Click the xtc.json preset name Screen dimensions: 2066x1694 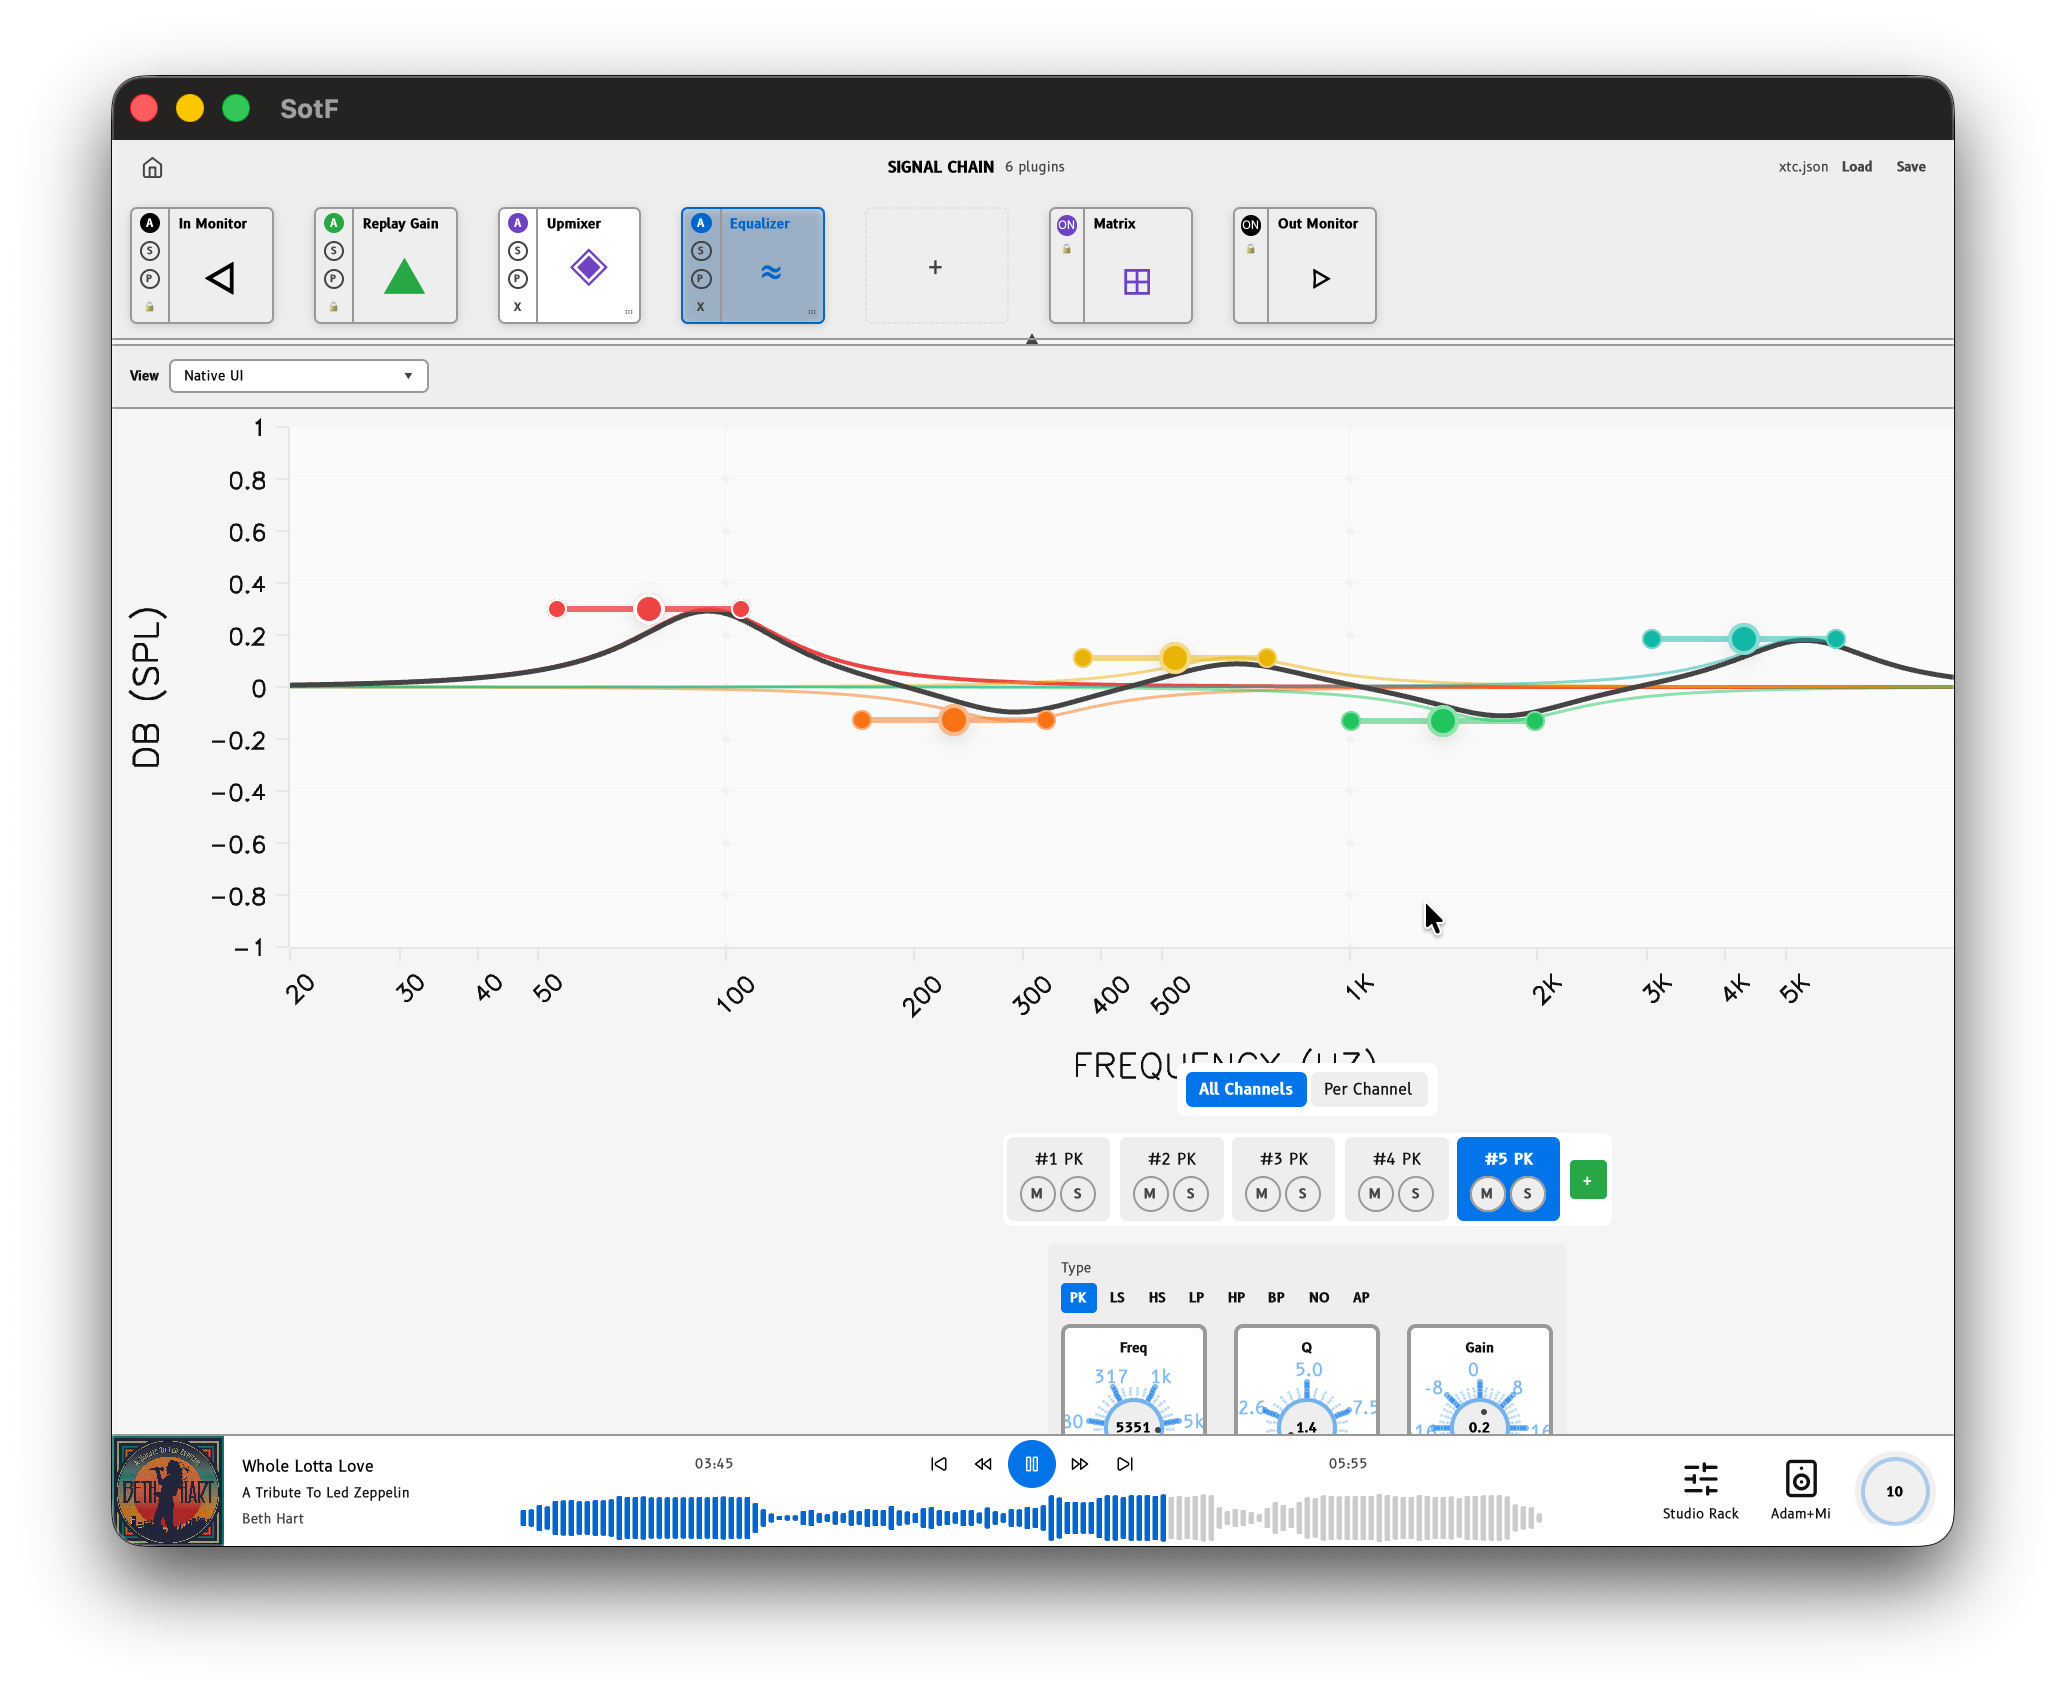pyautogui.click(x=1803, y=167)
